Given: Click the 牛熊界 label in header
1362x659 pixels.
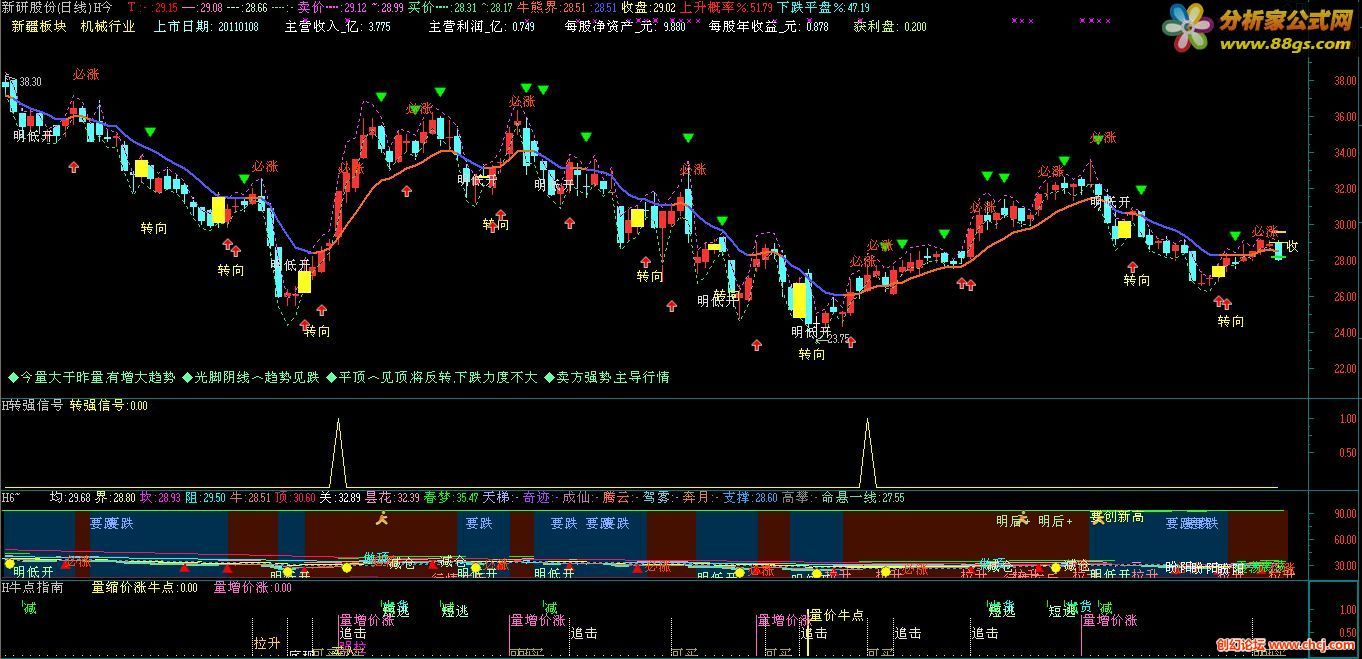Looking at the screenshot, I should pyautogui.click(x=537, y=7).
